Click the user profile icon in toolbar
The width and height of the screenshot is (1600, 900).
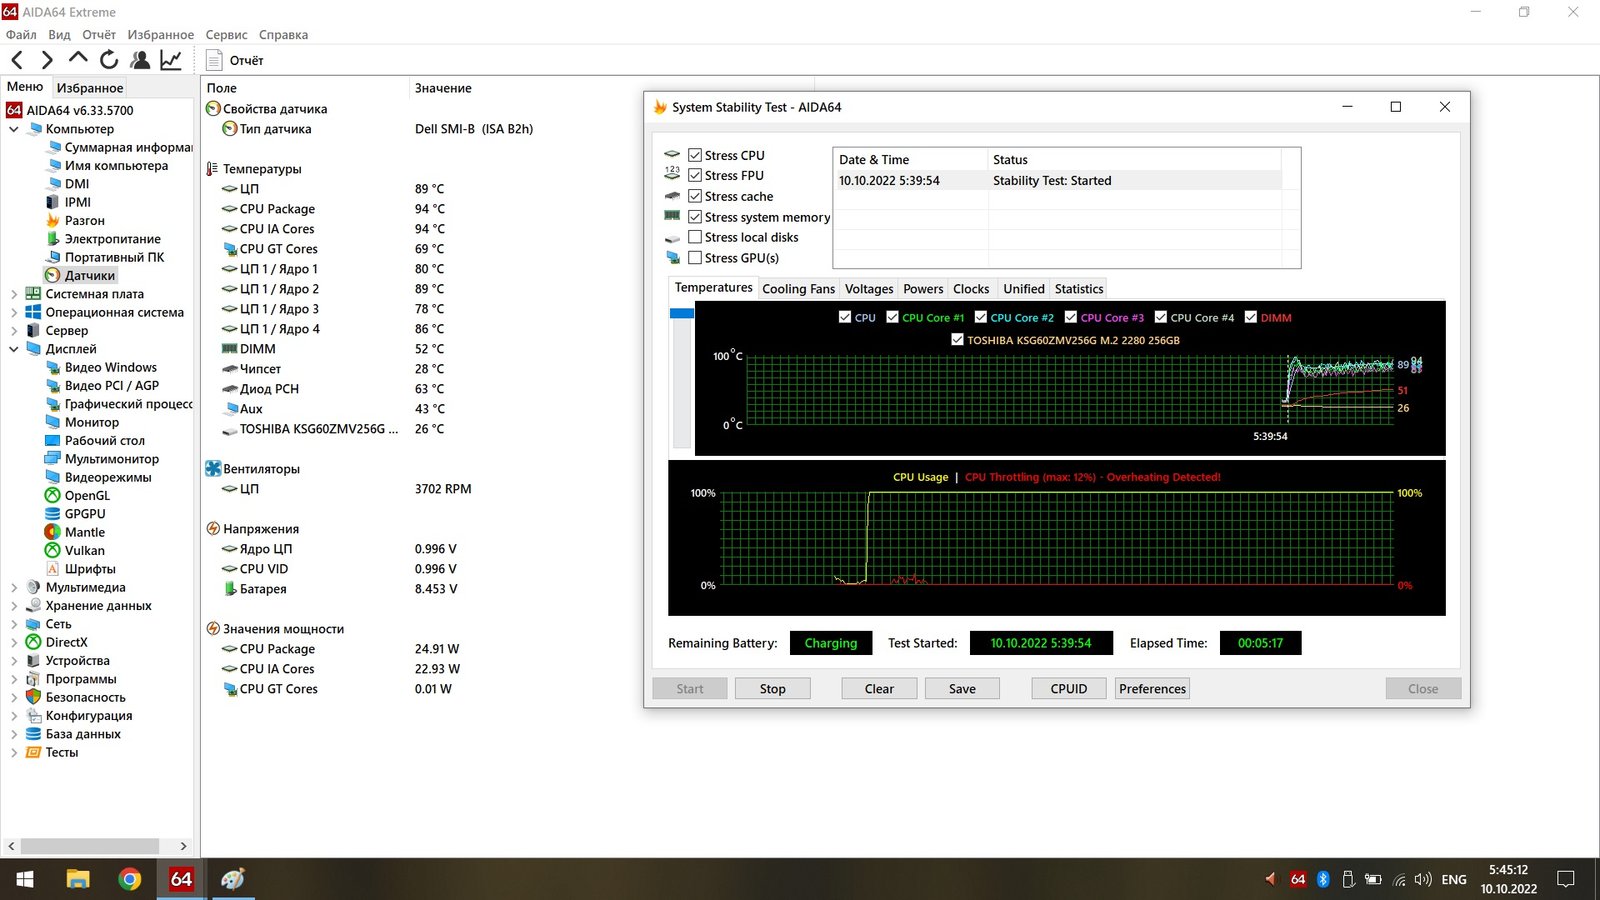140,60
